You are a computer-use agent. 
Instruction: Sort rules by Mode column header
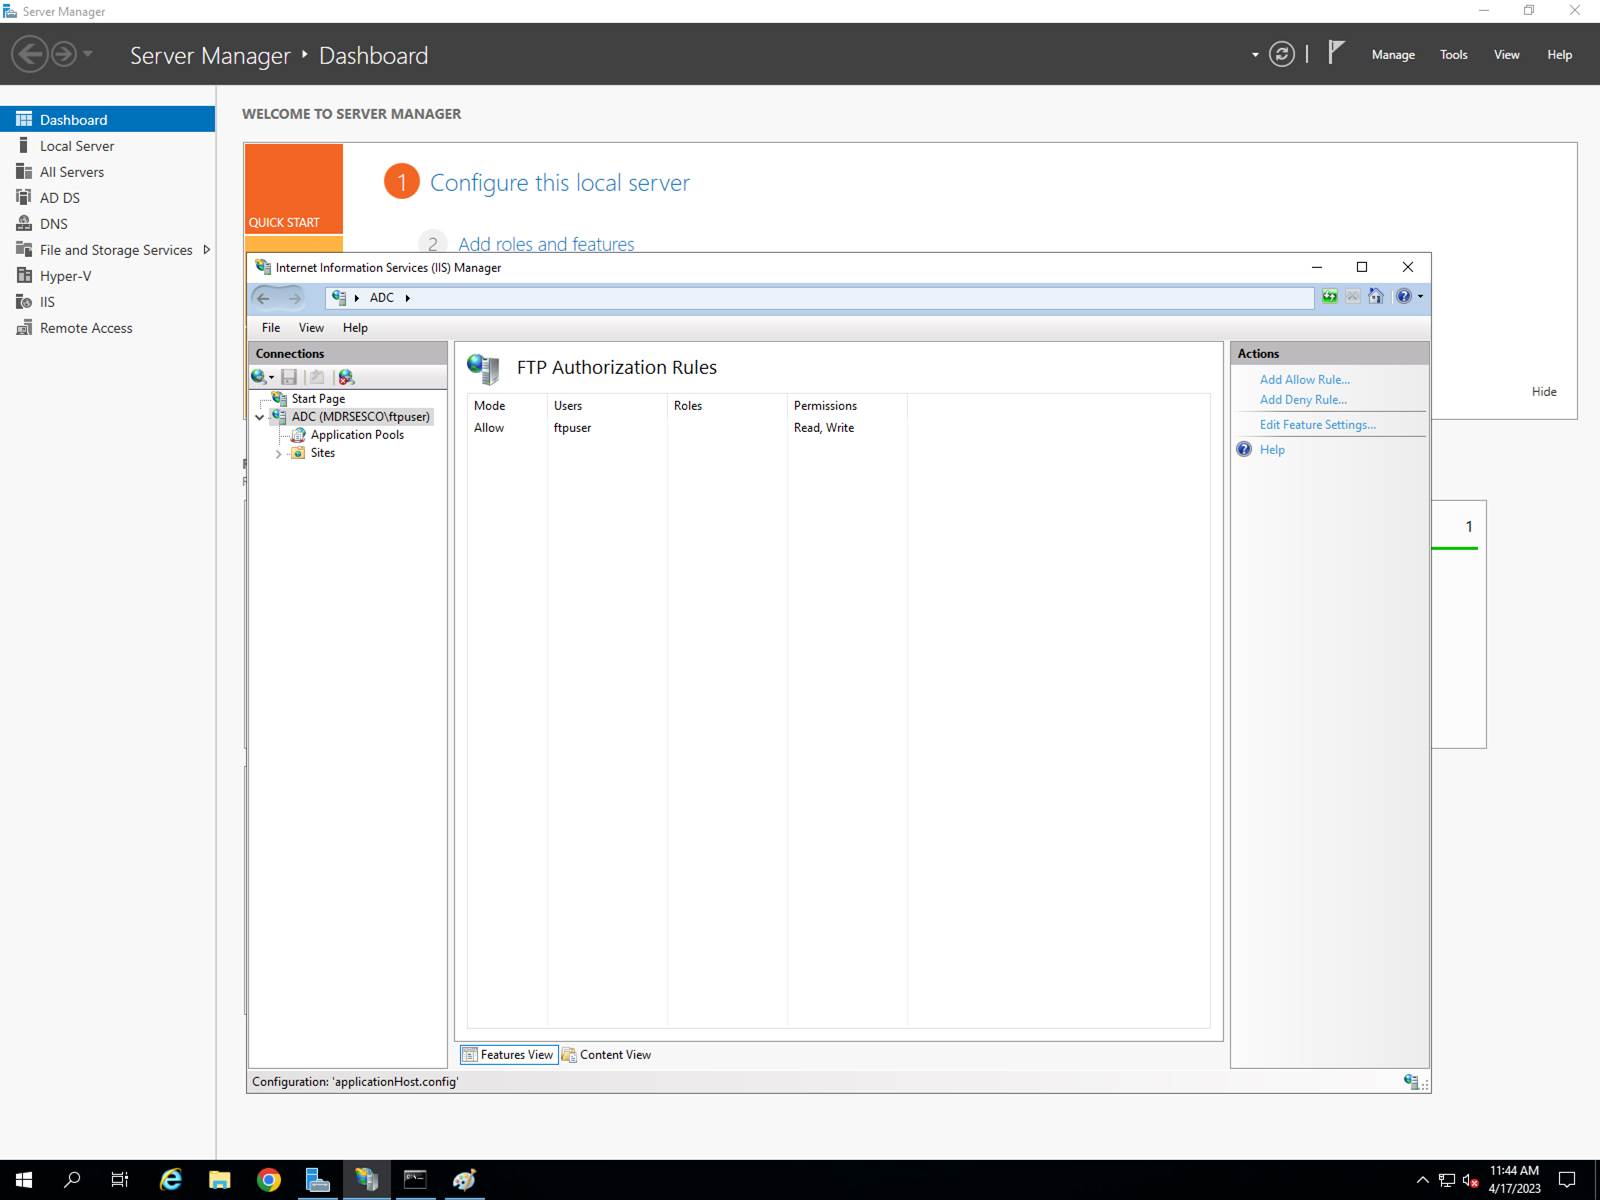[x=507, y=406]
